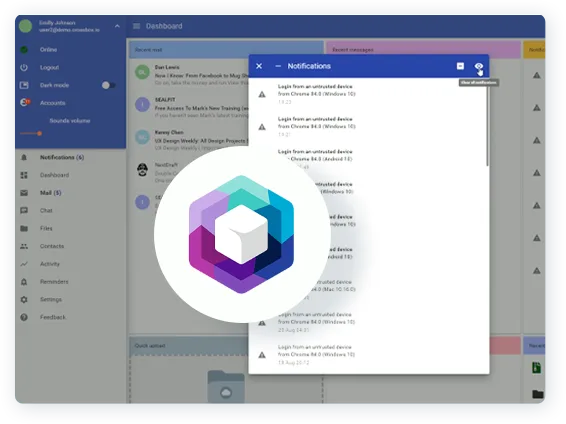Minimize the Notifications popup
The height and width of the screenshot is (424, 566).
pyautogui.click(x=278, y=66)
